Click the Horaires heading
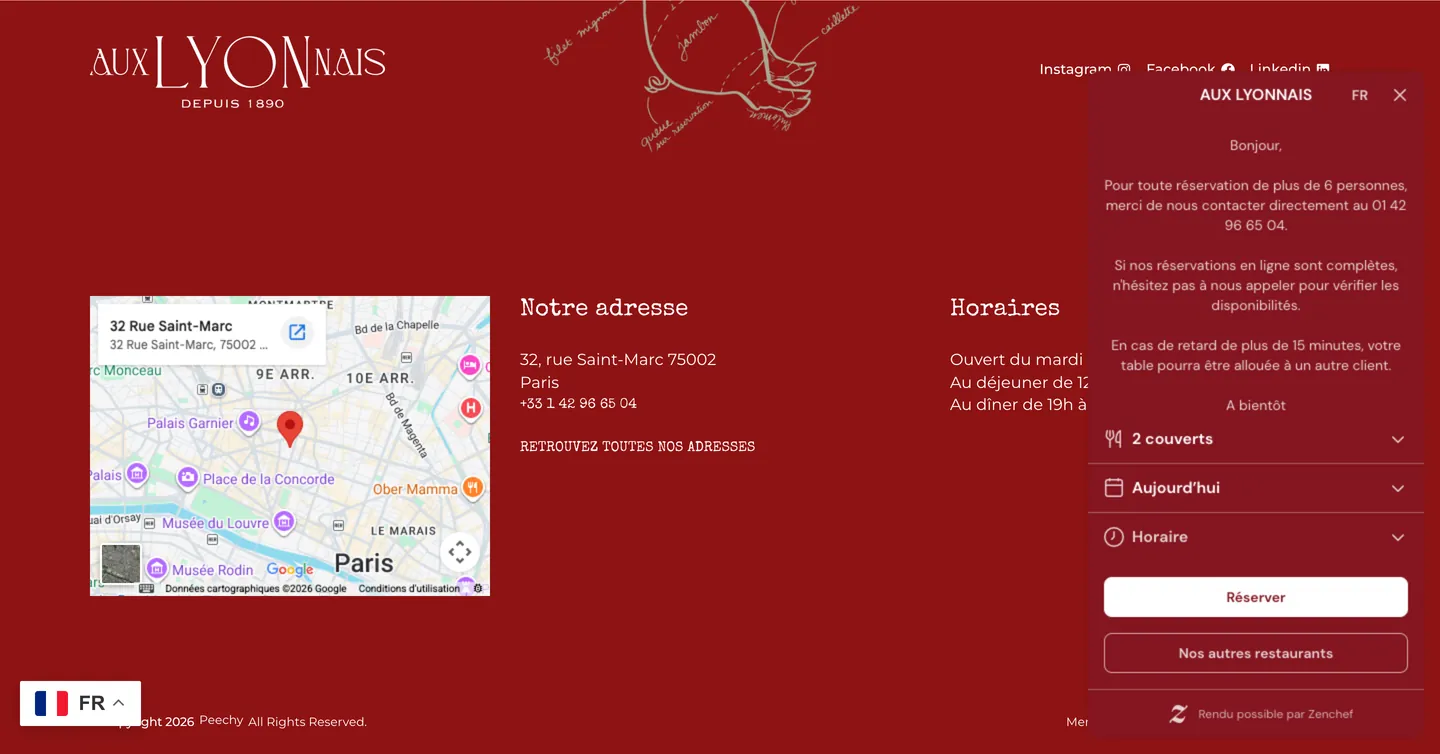The width and height of the screenshot is (1440, 754). [x=1005, y=308]
